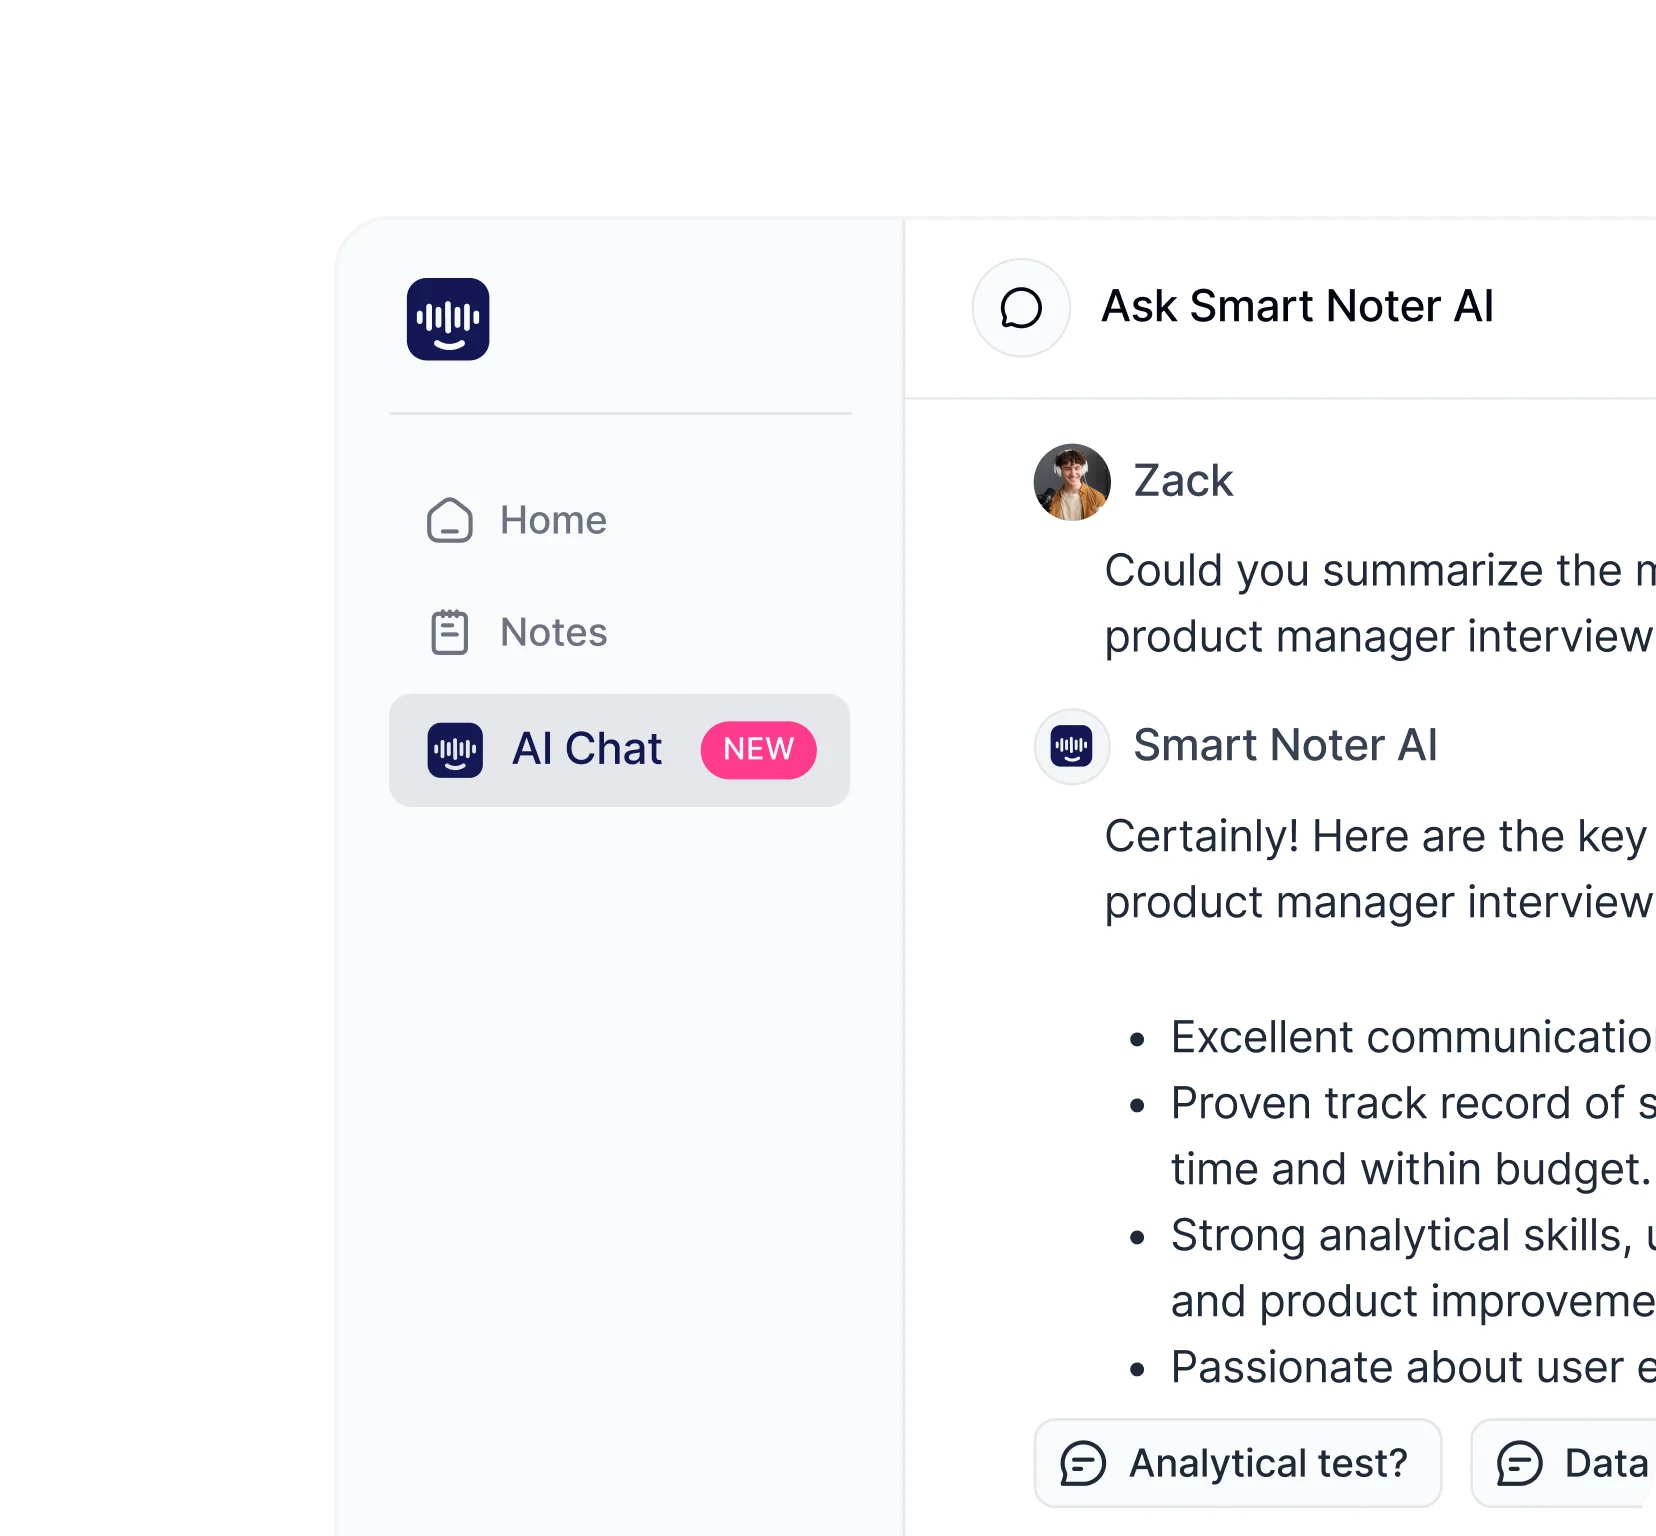
Task: Click the Ask Smart Noter AI title
Action: tap(1297, 306)
